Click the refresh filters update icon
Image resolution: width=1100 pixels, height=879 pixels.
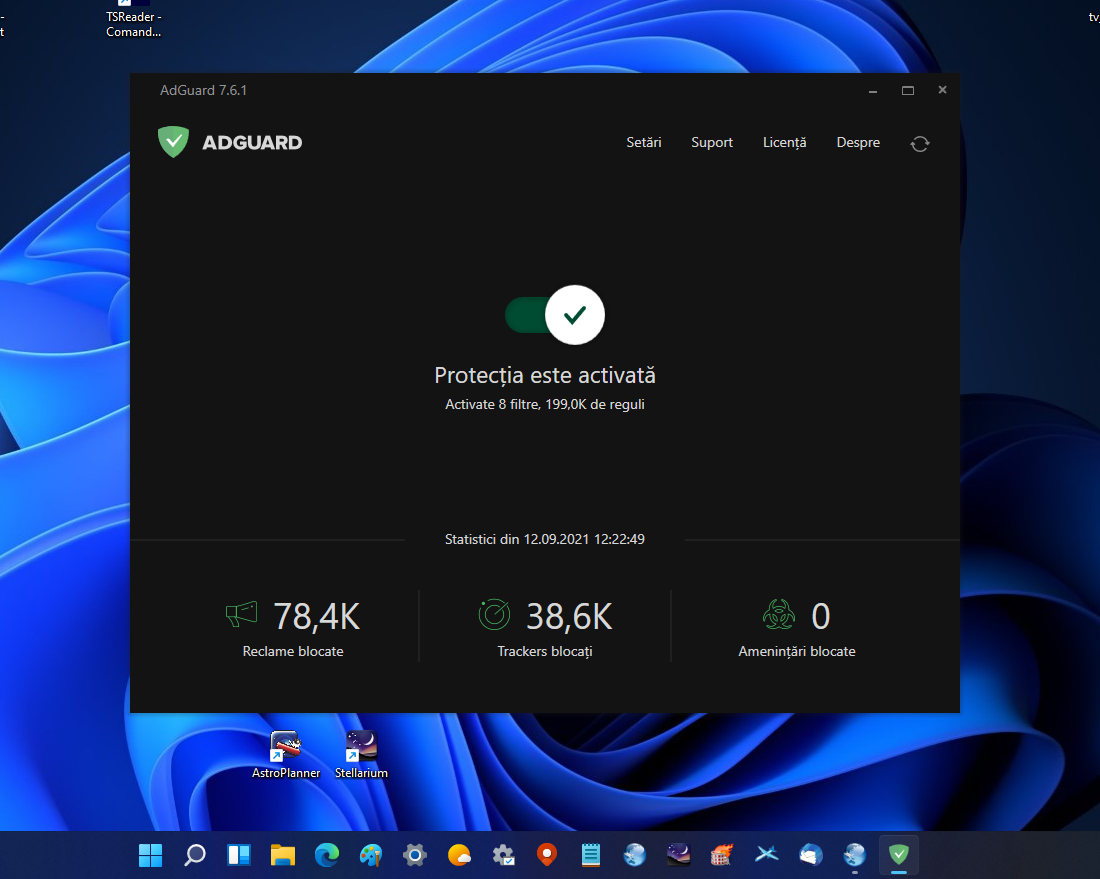tap(920, 144)
